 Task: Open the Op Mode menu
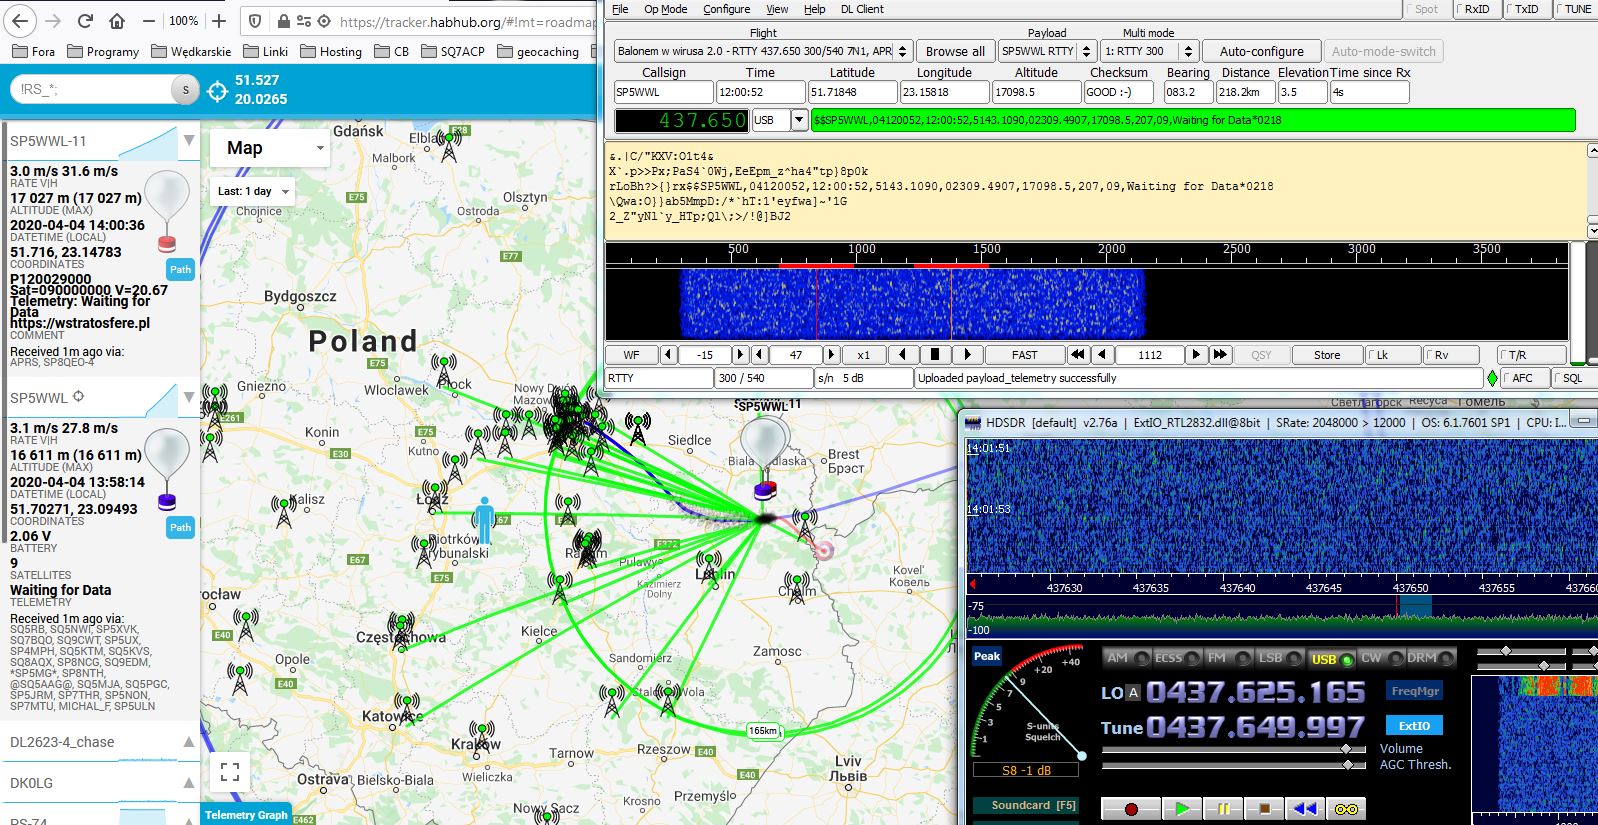pyautogui.click(x=665, y=9)
